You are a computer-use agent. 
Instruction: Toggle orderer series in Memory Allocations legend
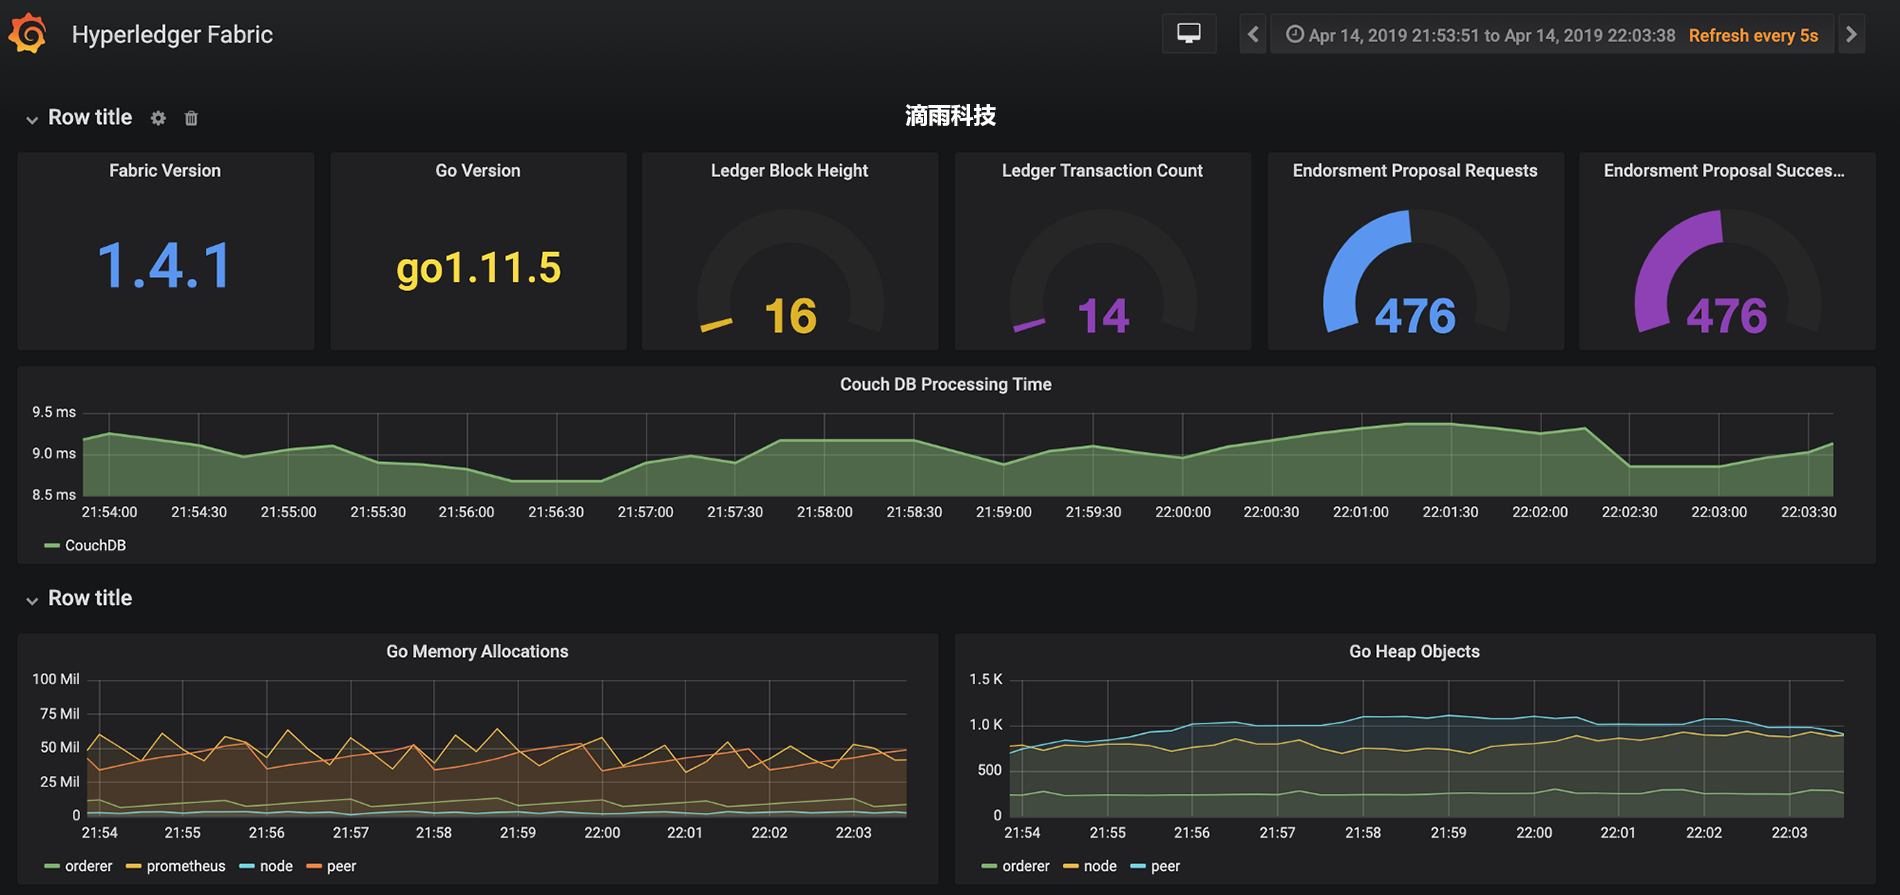click(88, 867)
